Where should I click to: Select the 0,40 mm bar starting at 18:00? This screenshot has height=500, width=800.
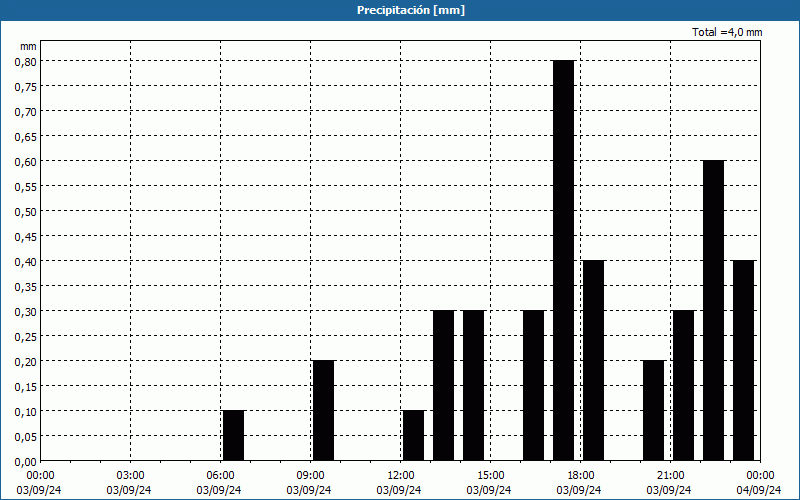click(x=593, y=360)
